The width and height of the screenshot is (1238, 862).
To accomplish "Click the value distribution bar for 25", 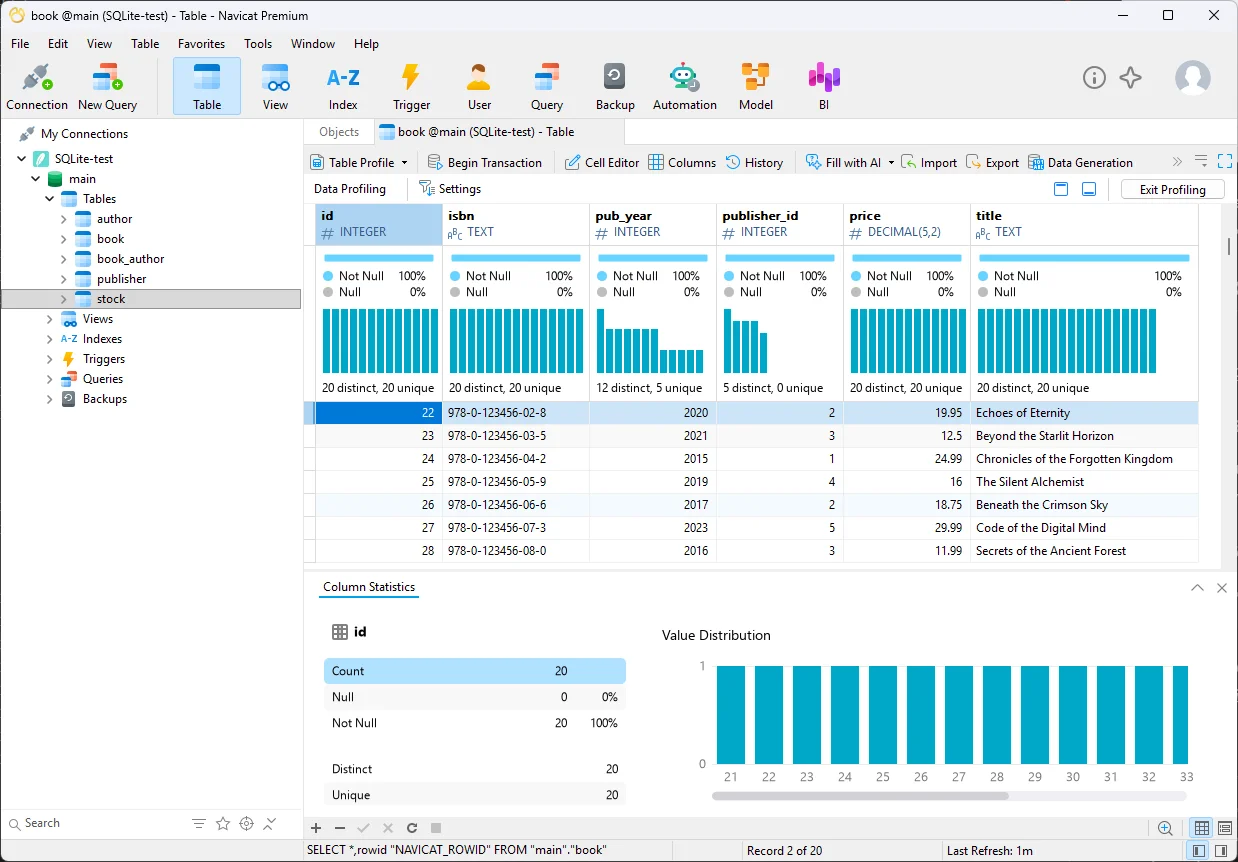I will tap(883, 715).
